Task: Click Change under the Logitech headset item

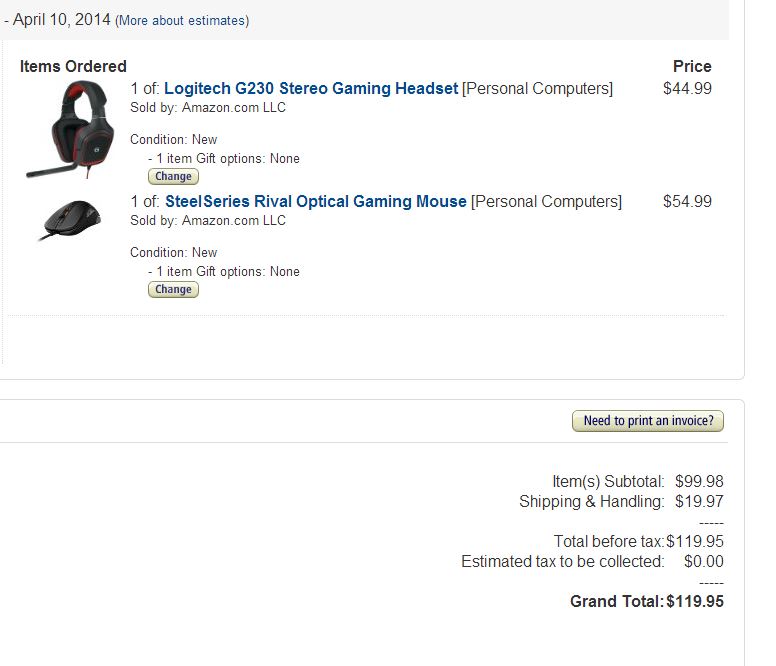Action: click(173, 177)
